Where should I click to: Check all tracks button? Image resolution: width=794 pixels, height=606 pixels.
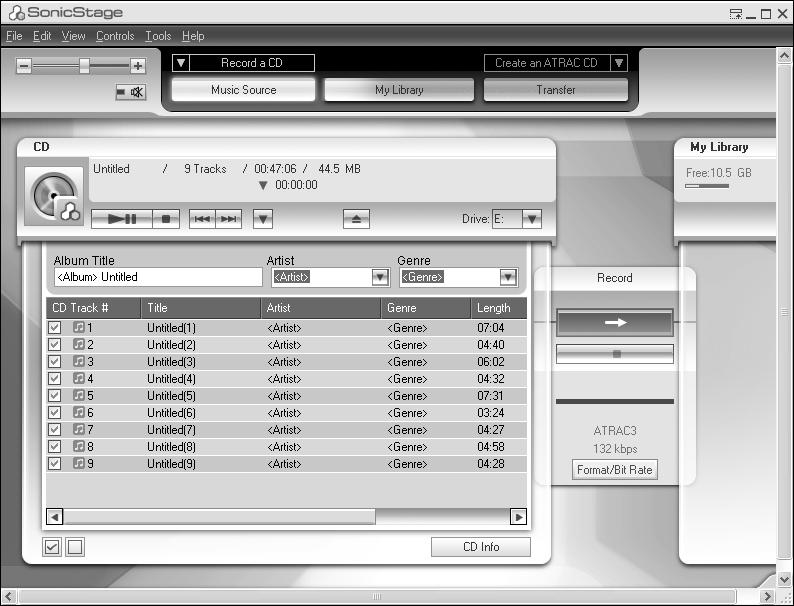[x=52, y=547]
